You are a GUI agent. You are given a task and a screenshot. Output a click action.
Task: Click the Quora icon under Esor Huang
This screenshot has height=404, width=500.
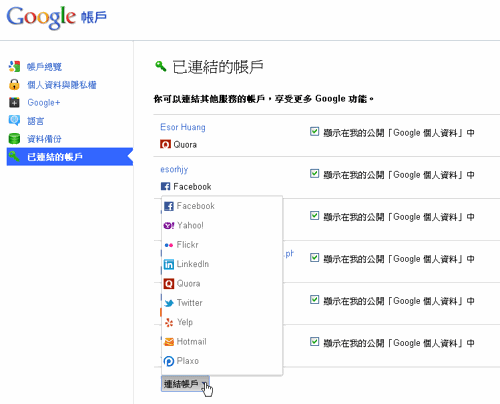coord(165,144)
